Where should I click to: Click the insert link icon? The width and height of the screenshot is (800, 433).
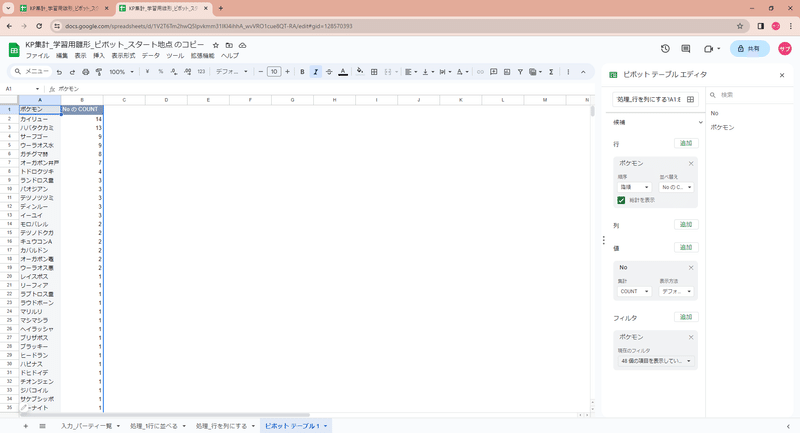point(480,72)
